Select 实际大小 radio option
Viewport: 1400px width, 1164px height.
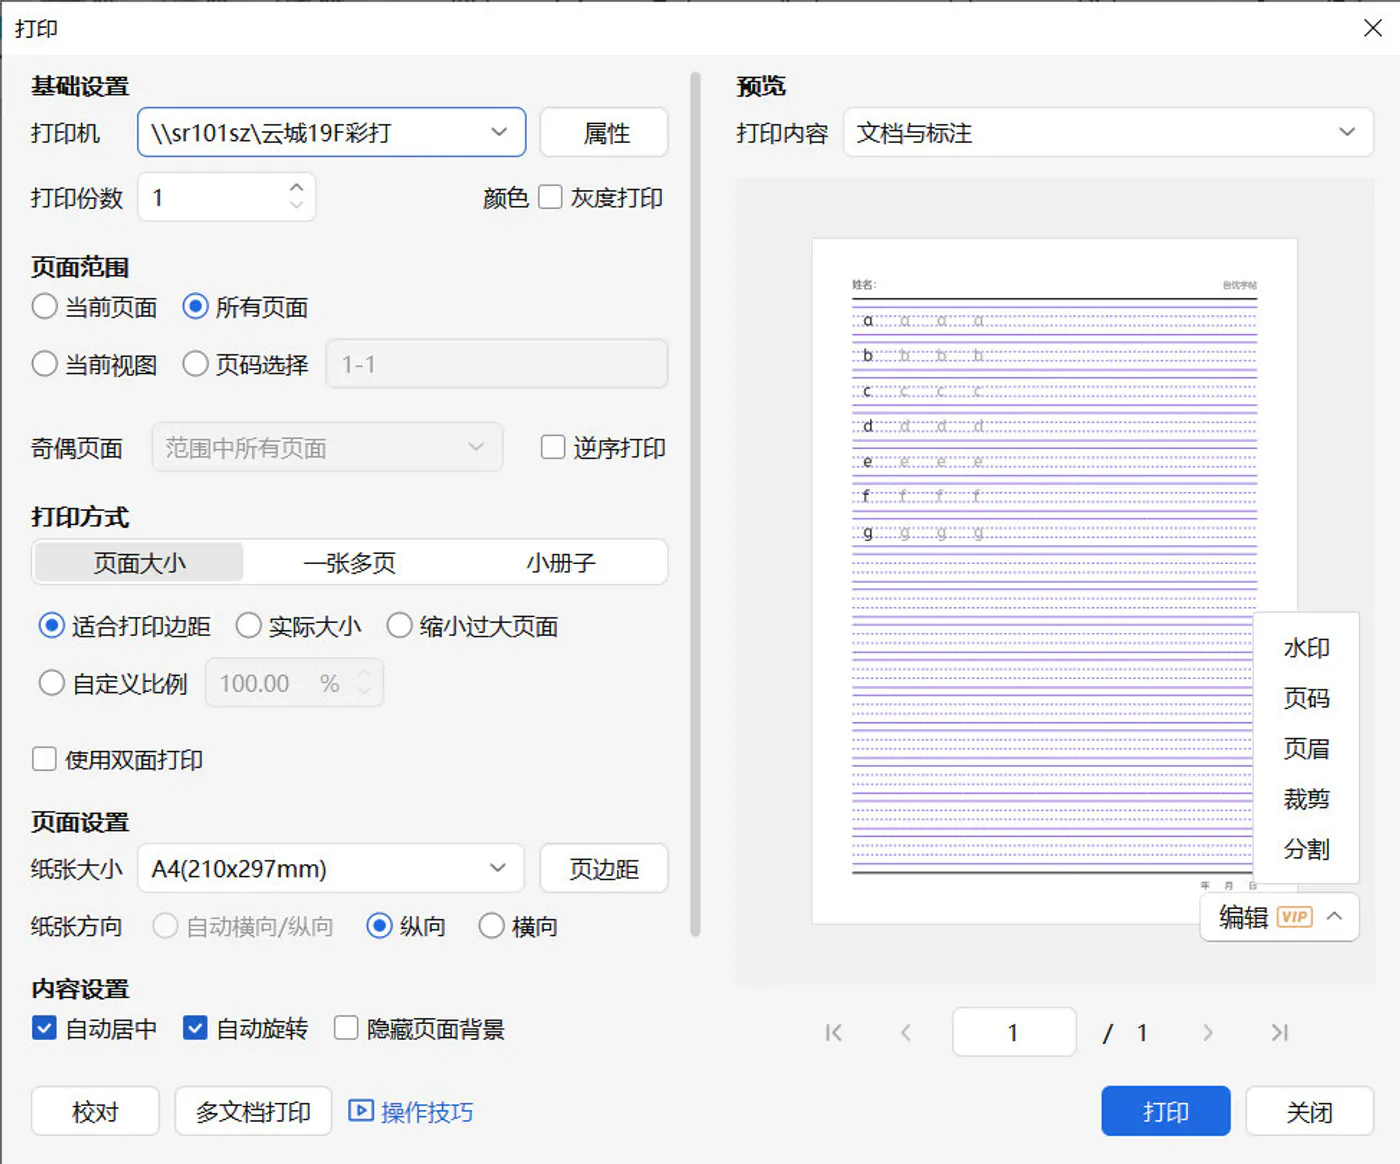tap(248, 626)
